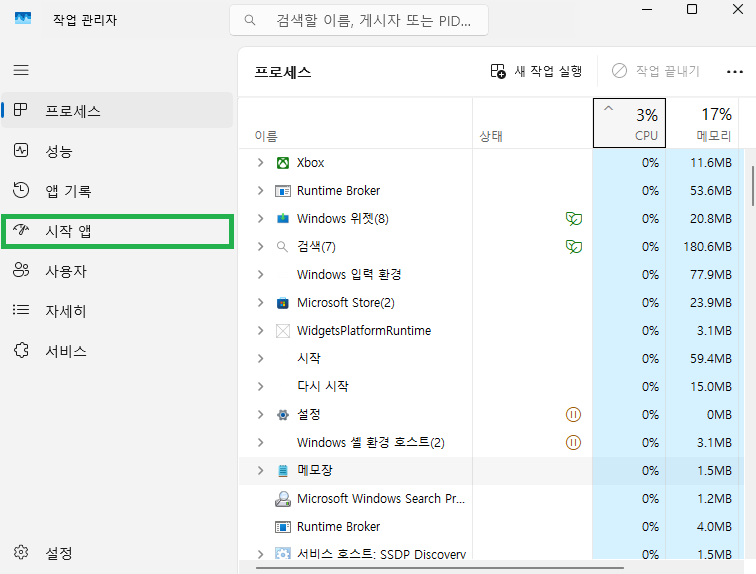The image size is (756, 574).
Task: Expand the Microsoft Store(2) group
Action: (x=260, y=303)
